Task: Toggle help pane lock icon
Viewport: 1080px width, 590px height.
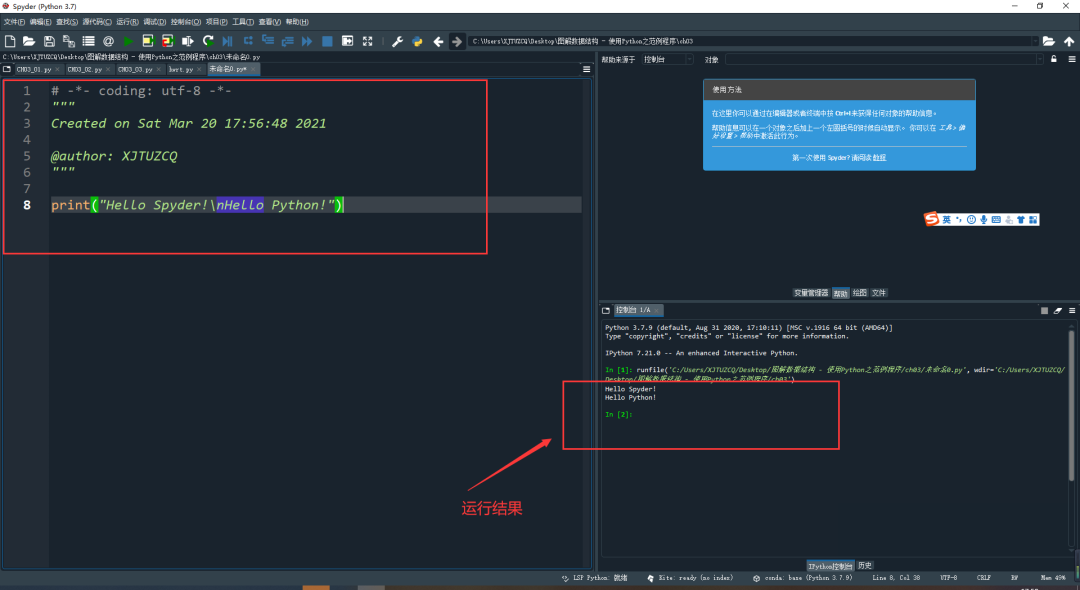Action: pos(1054,59)
